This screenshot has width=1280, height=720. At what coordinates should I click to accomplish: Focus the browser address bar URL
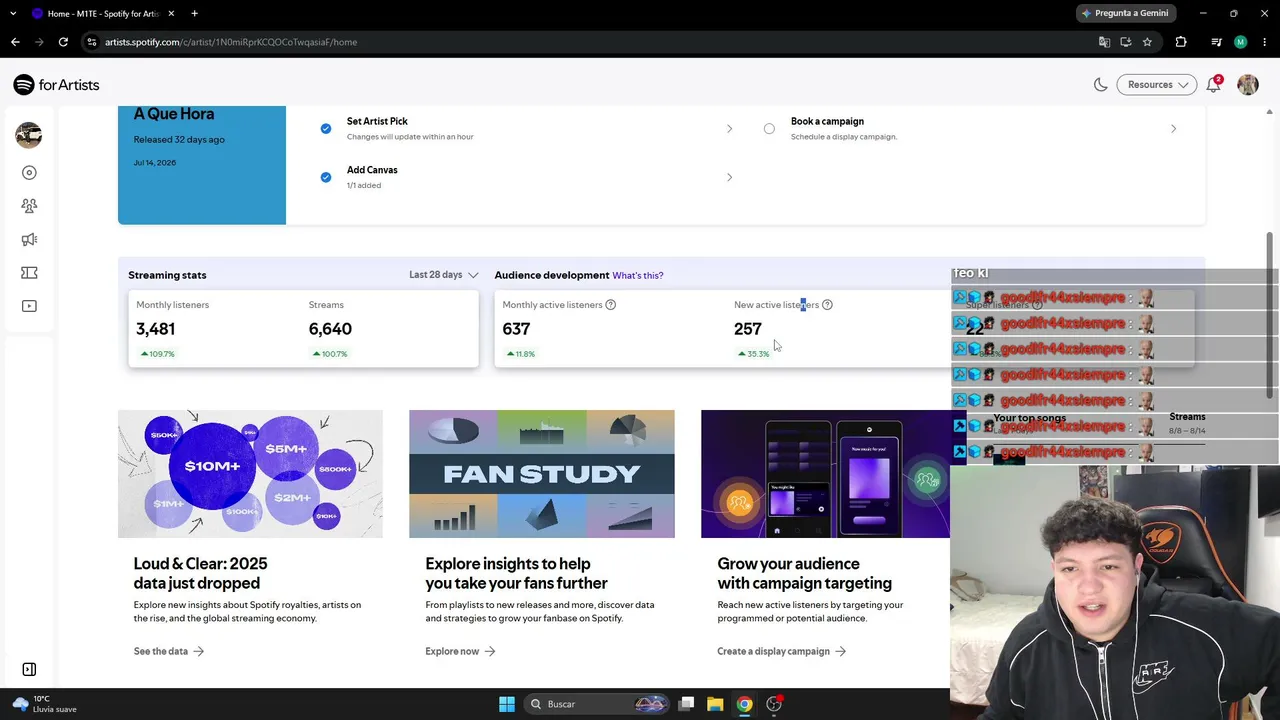point(231,42)
